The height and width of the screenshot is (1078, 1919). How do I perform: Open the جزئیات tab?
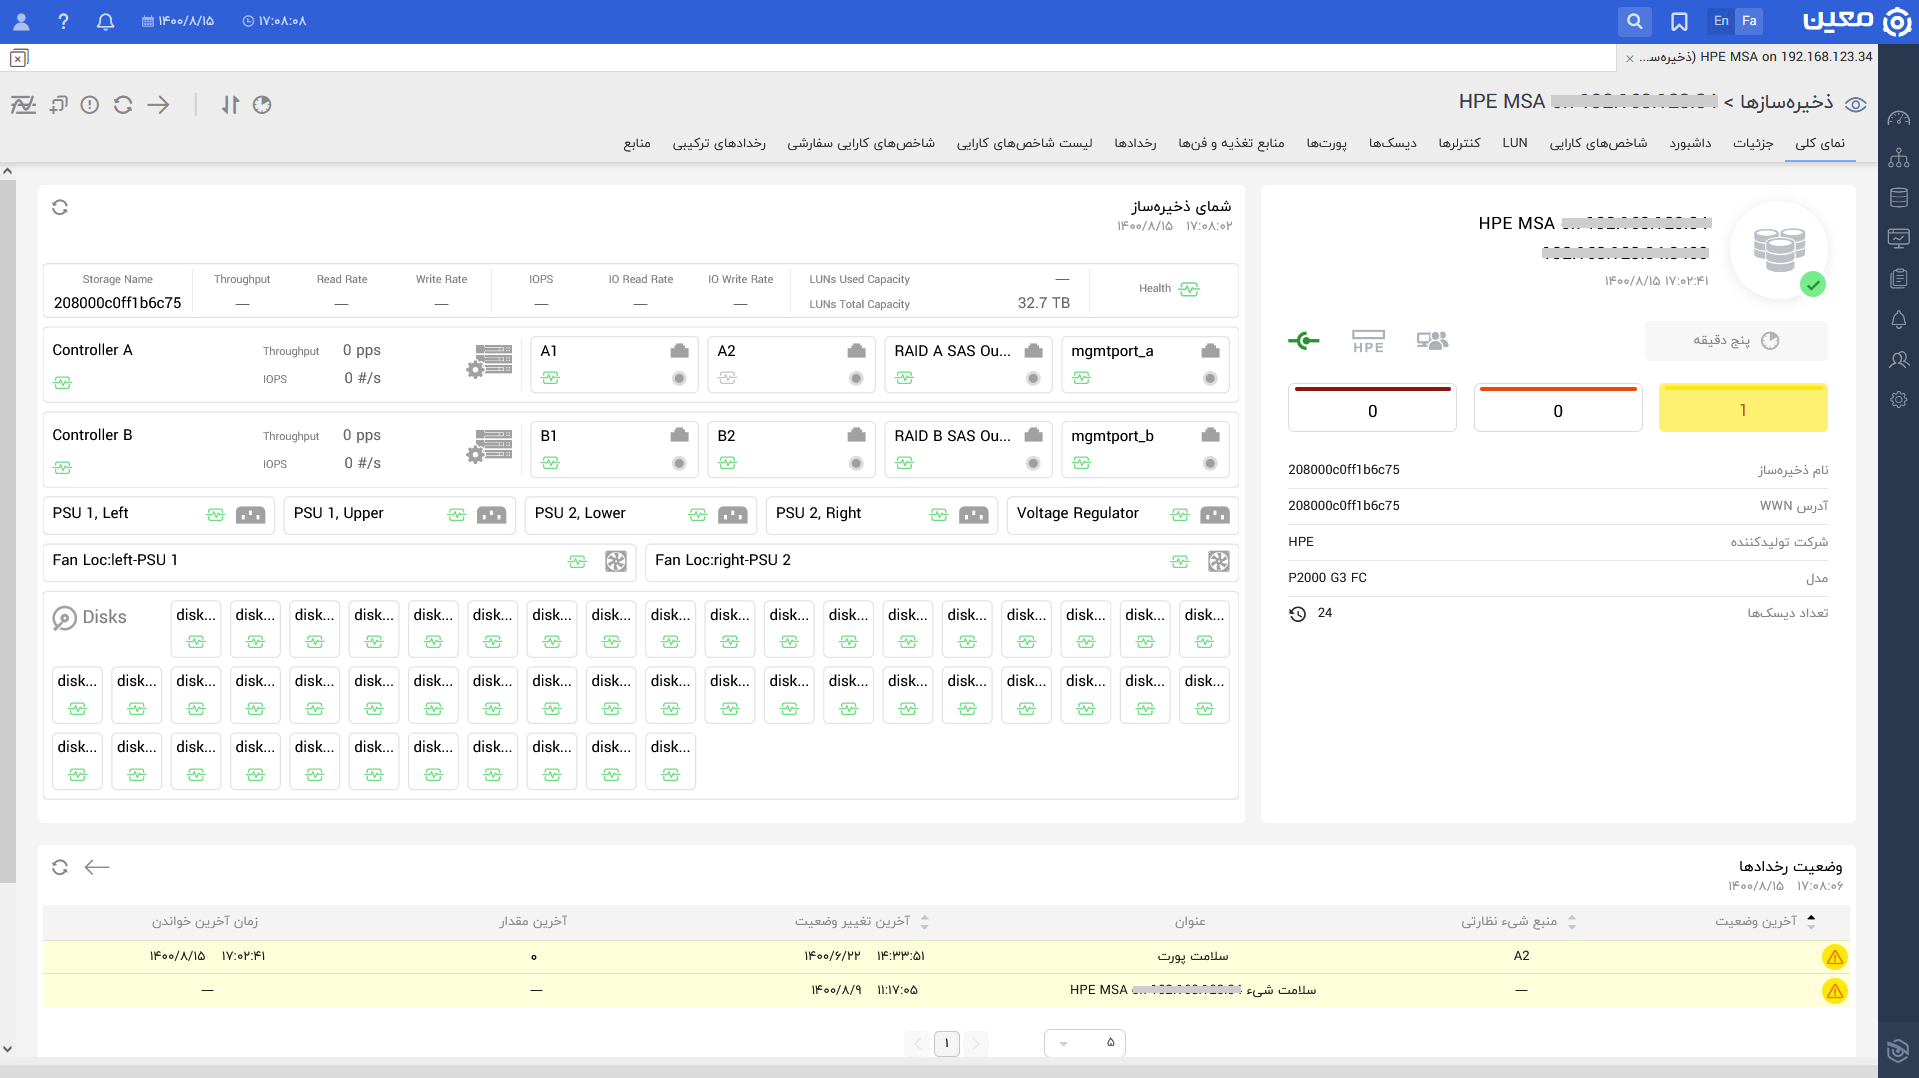click(1753, 143)
